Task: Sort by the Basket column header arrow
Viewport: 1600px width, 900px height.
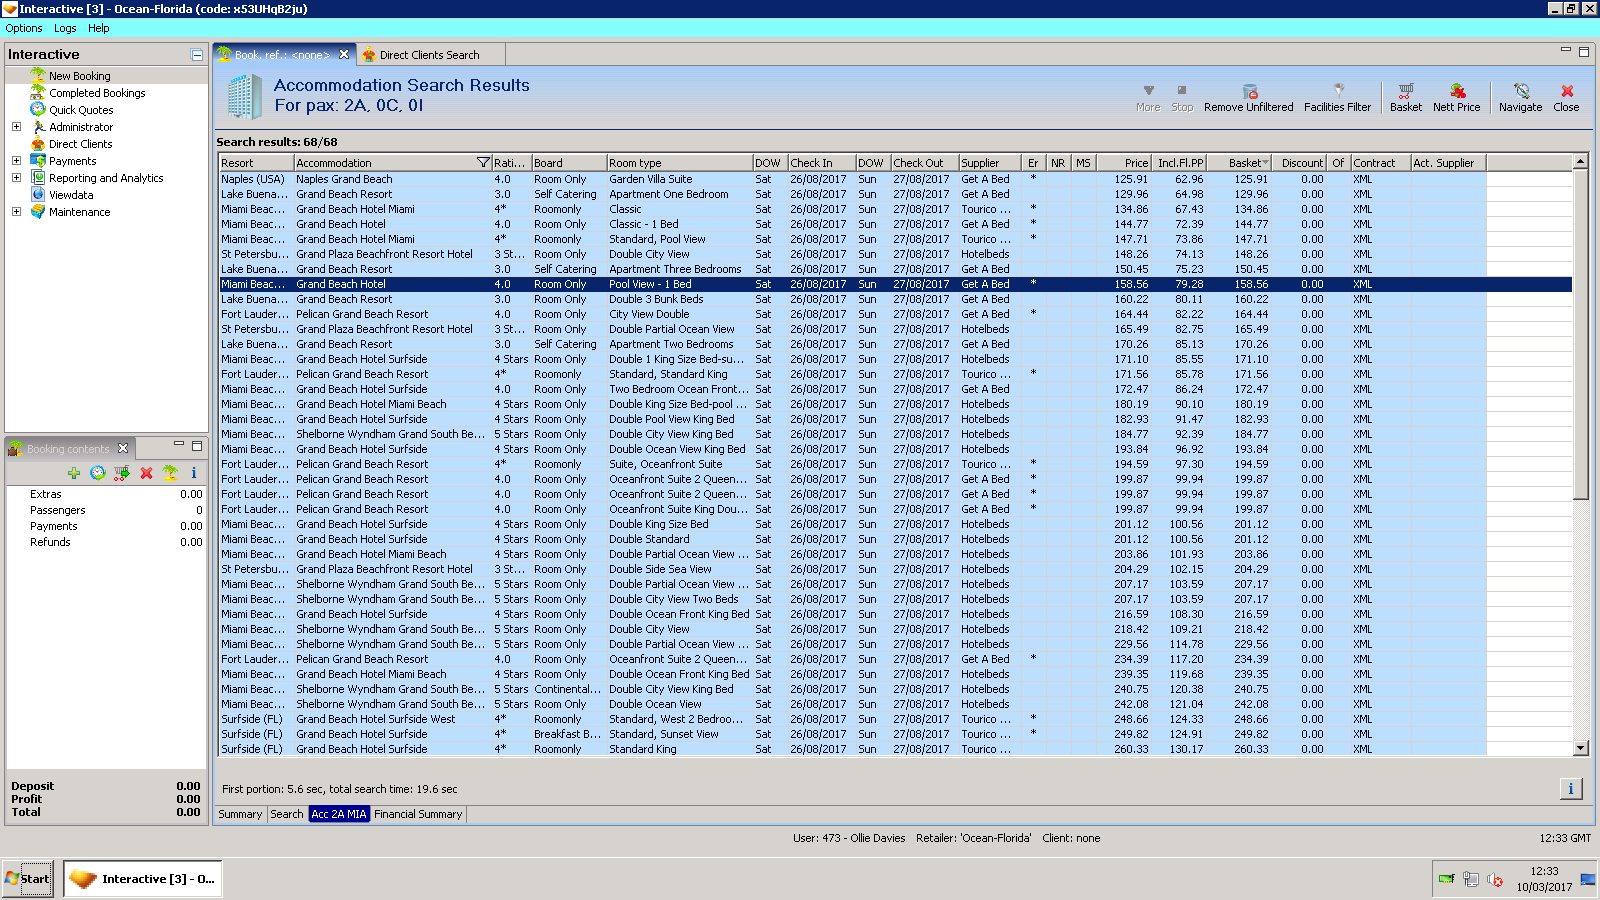Action: click(x=1265, y=163)
